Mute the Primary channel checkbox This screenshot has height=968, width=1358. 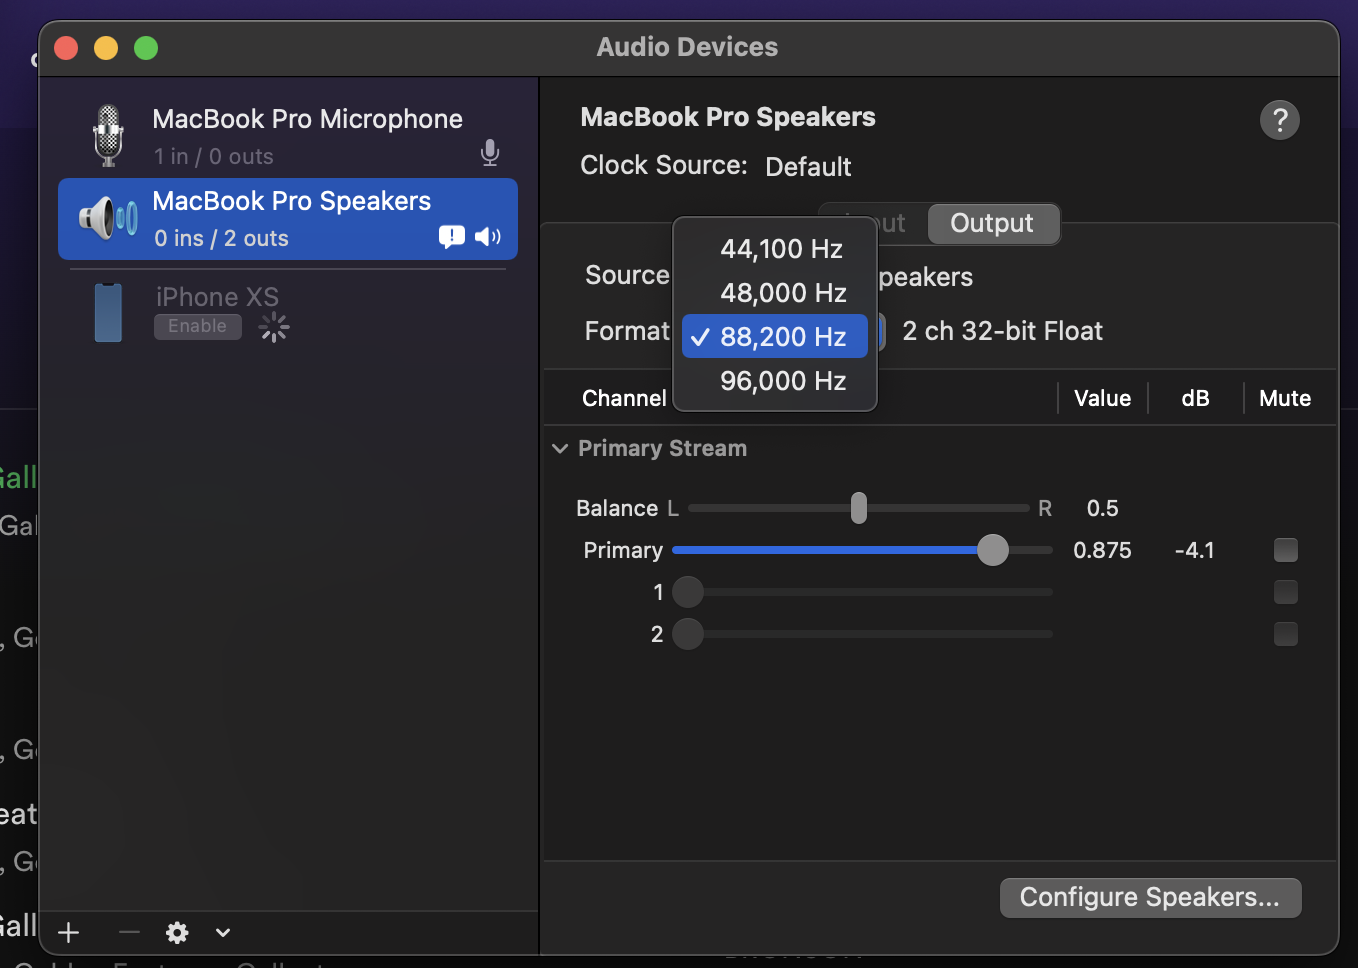click(1286, 550)
